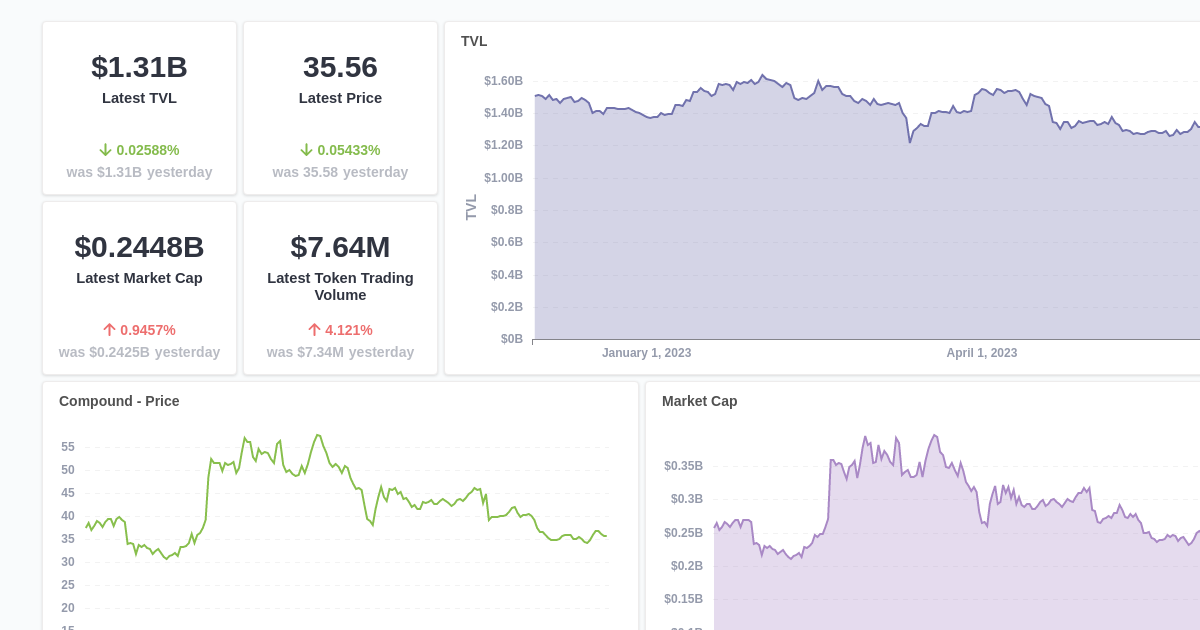
Task: Click the Compound - Price chart heading
Action: pyautogui.click(x=118, y=401)
